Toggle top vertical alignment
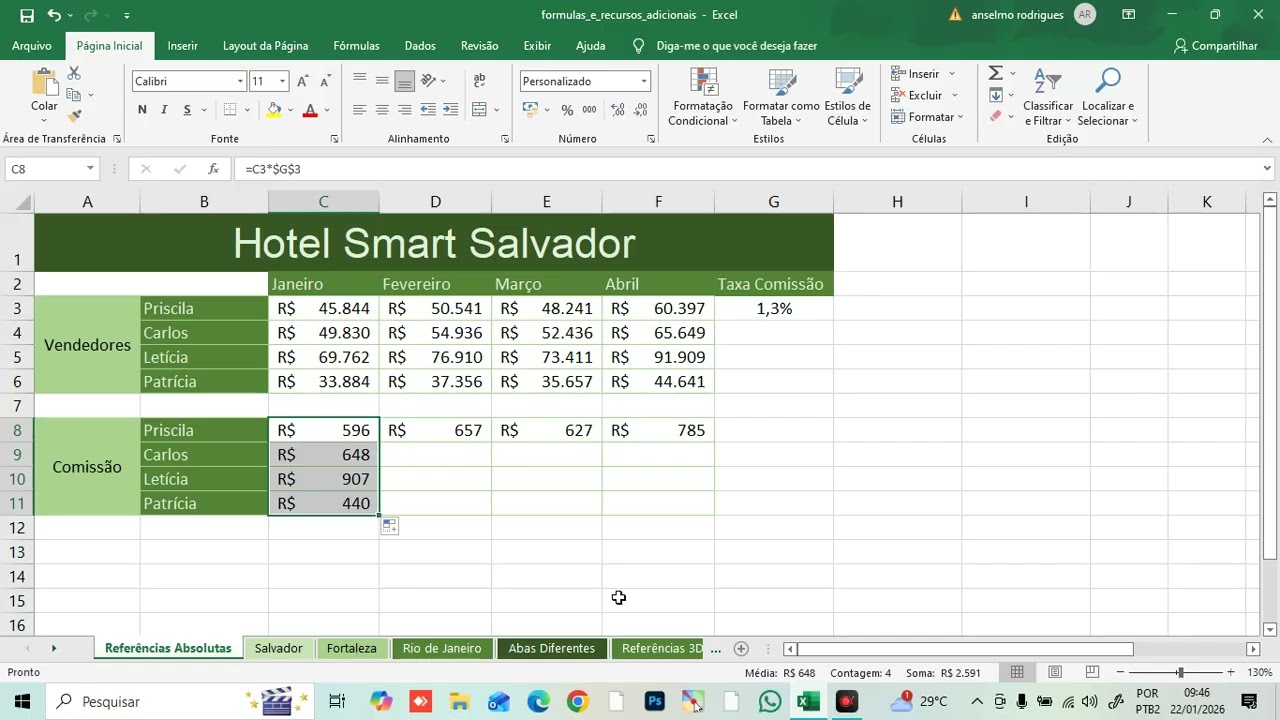Viewport: 1280px width, 720px height. pos(359,81)
